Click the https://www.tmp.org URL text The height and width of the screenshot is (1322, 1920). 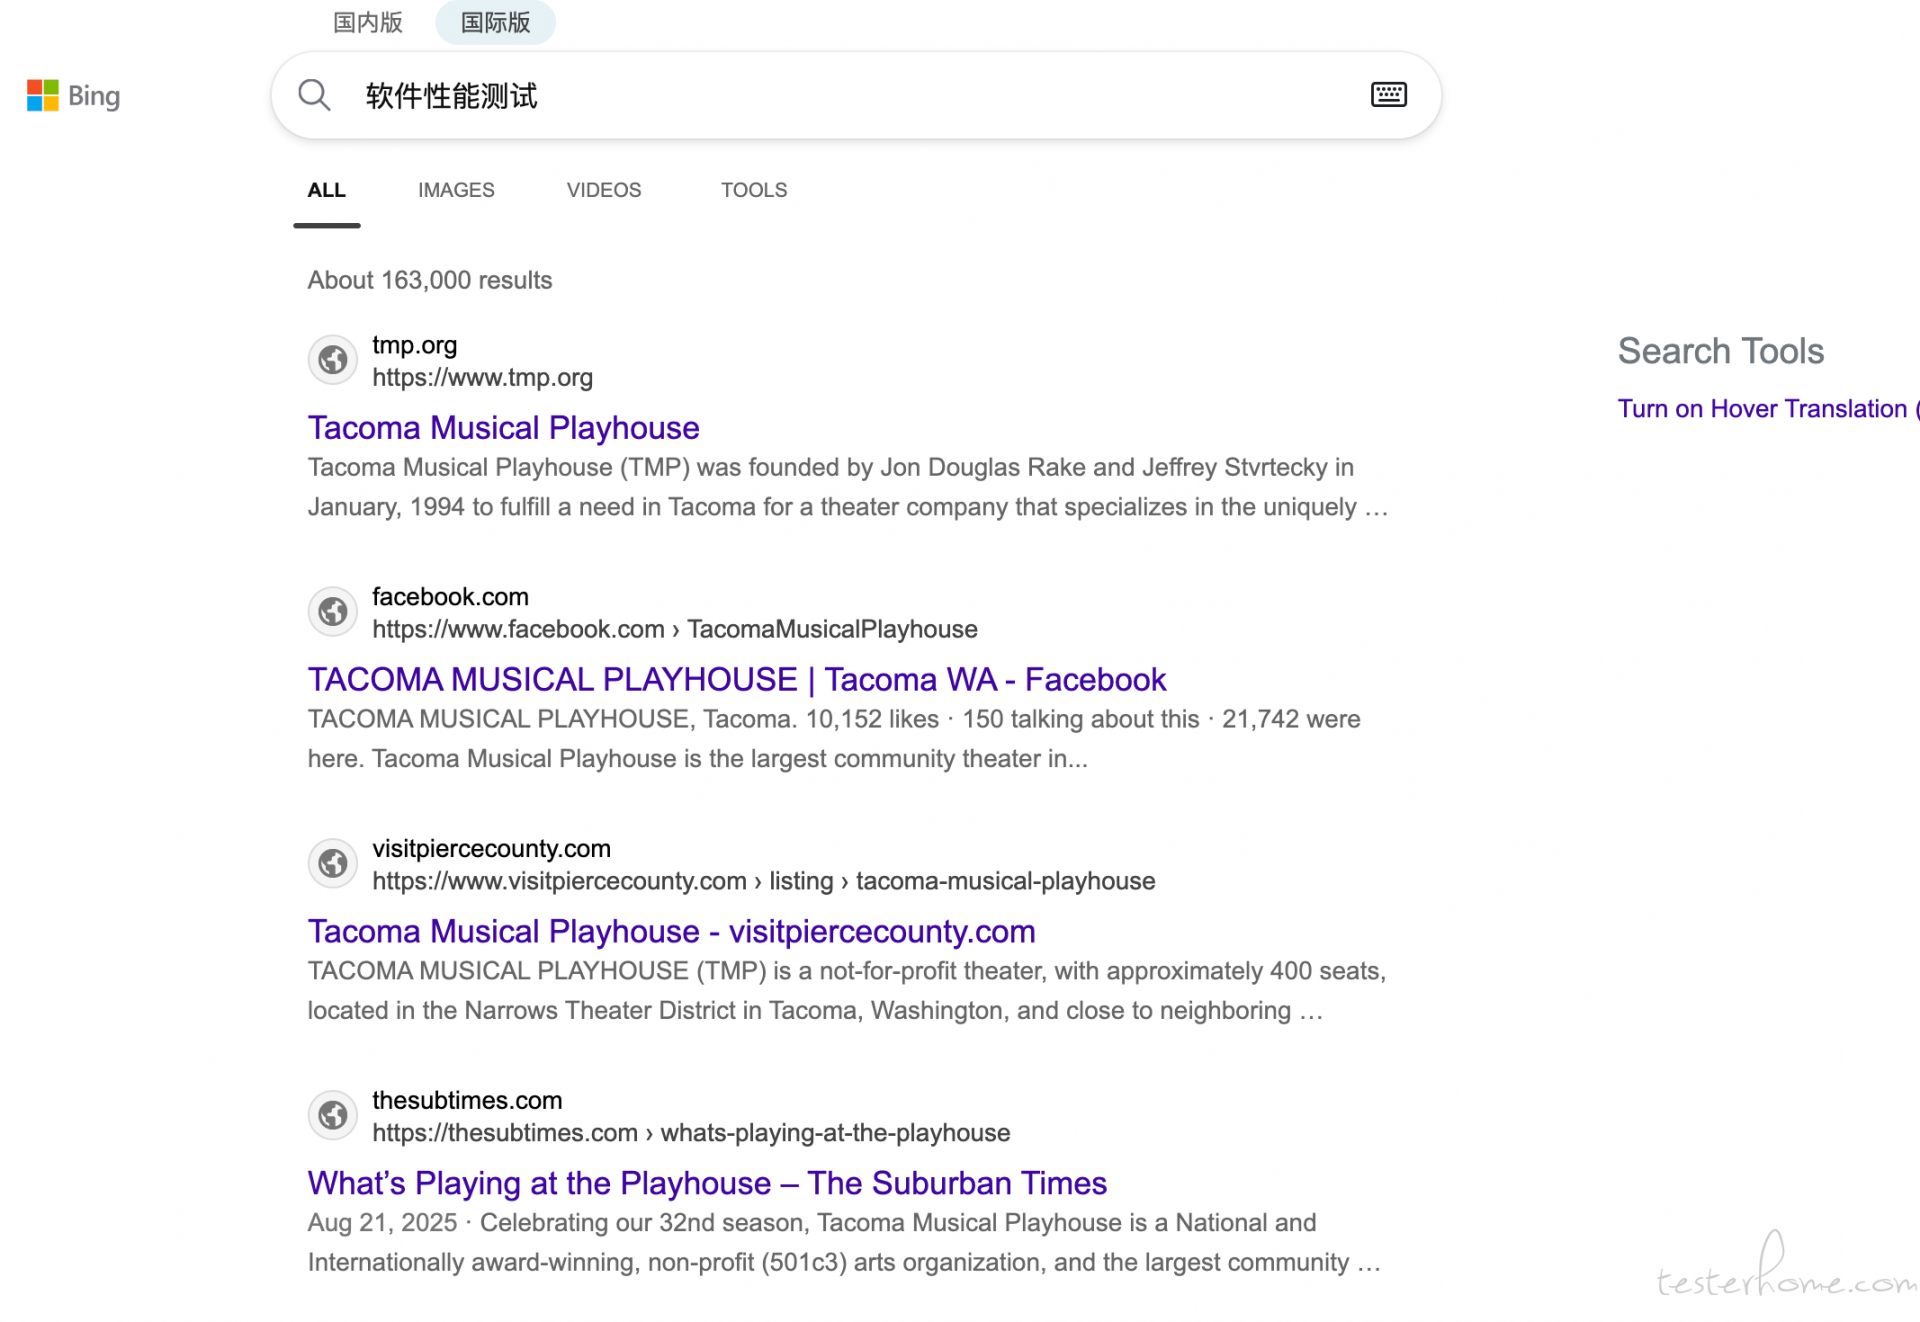(482, 378)
